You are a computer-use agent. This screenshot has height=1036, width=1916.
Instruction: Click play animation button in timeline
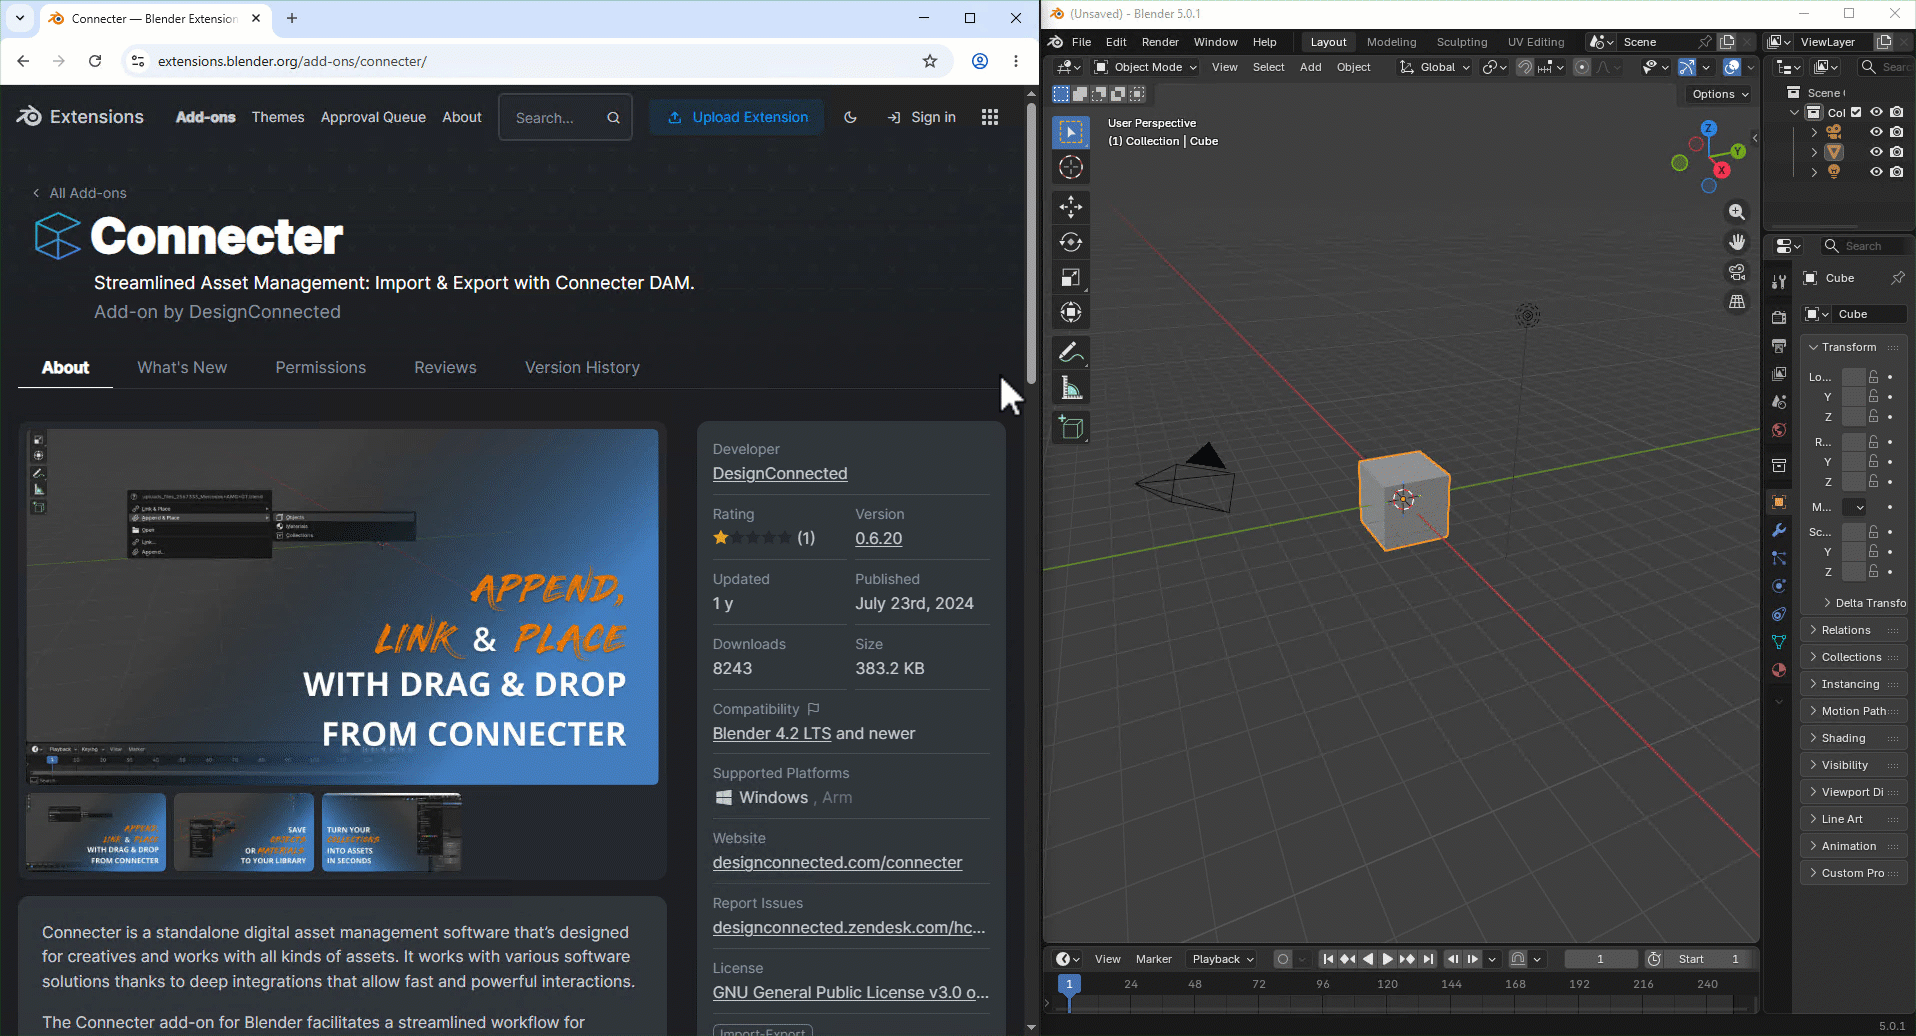click(1387, 959)
